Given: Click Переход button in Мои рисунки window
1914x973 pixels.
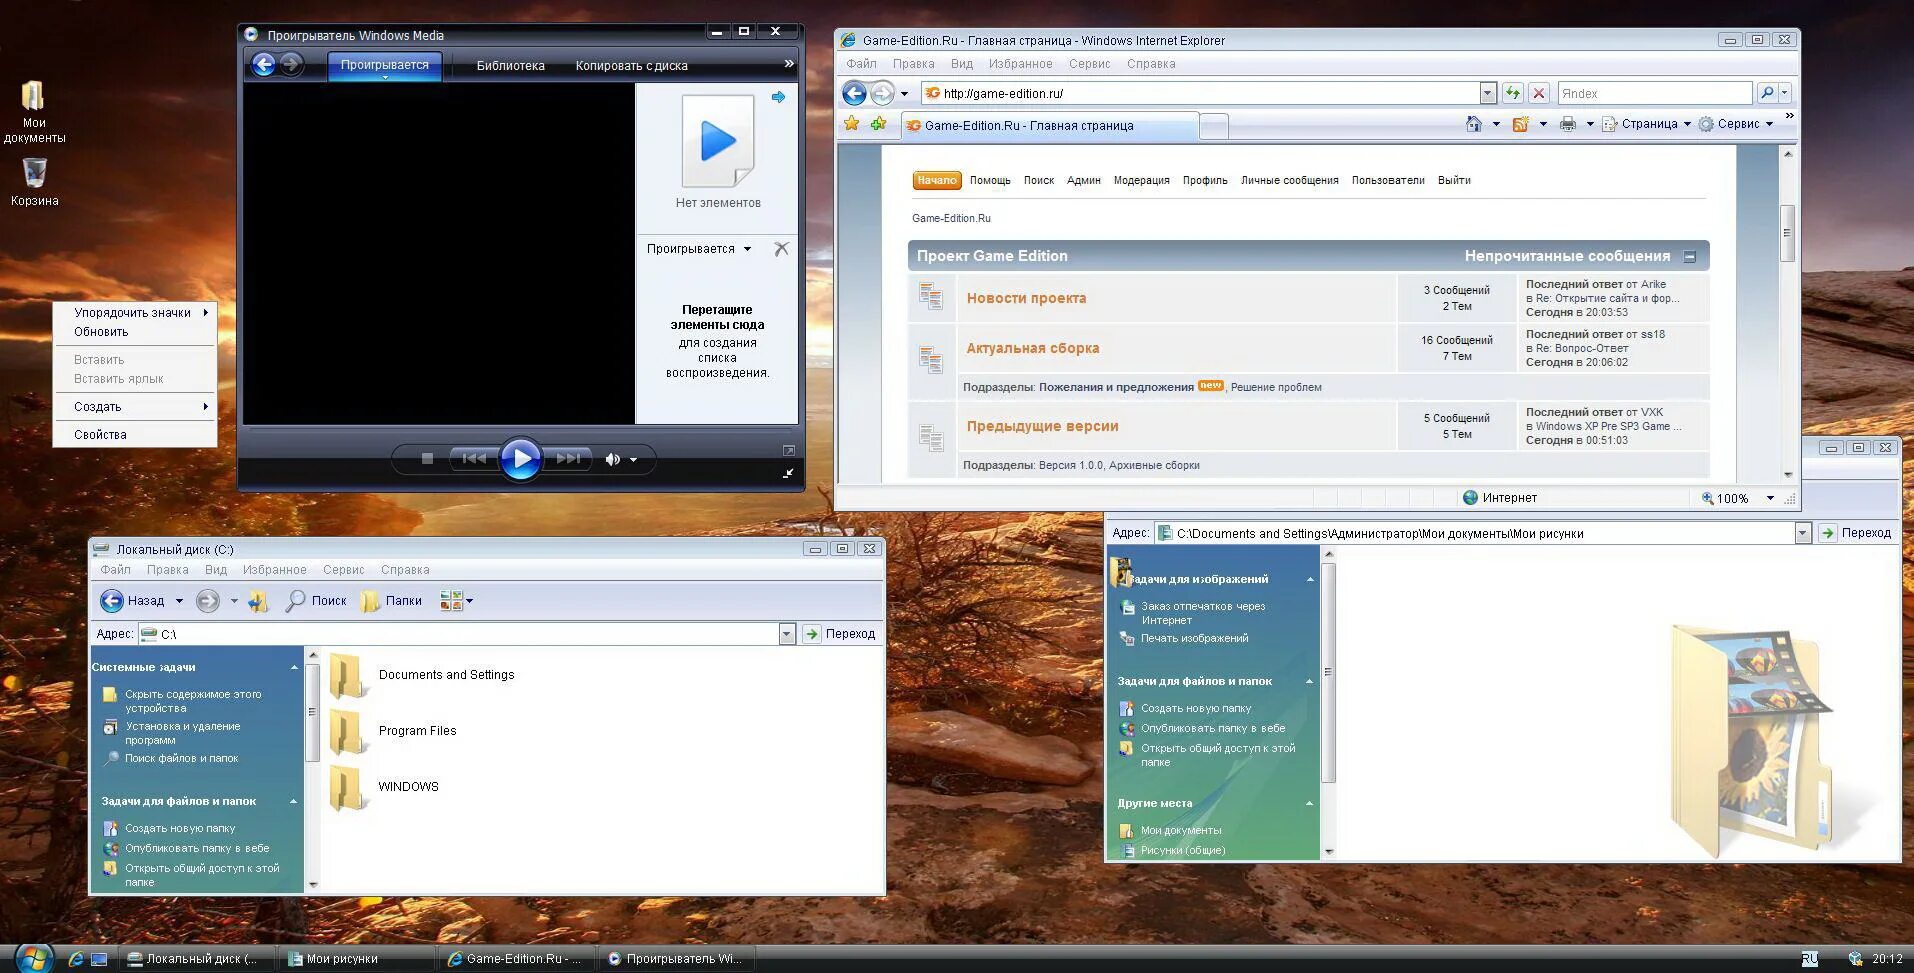Looking at the screenshot, I should coord(1856,533).
